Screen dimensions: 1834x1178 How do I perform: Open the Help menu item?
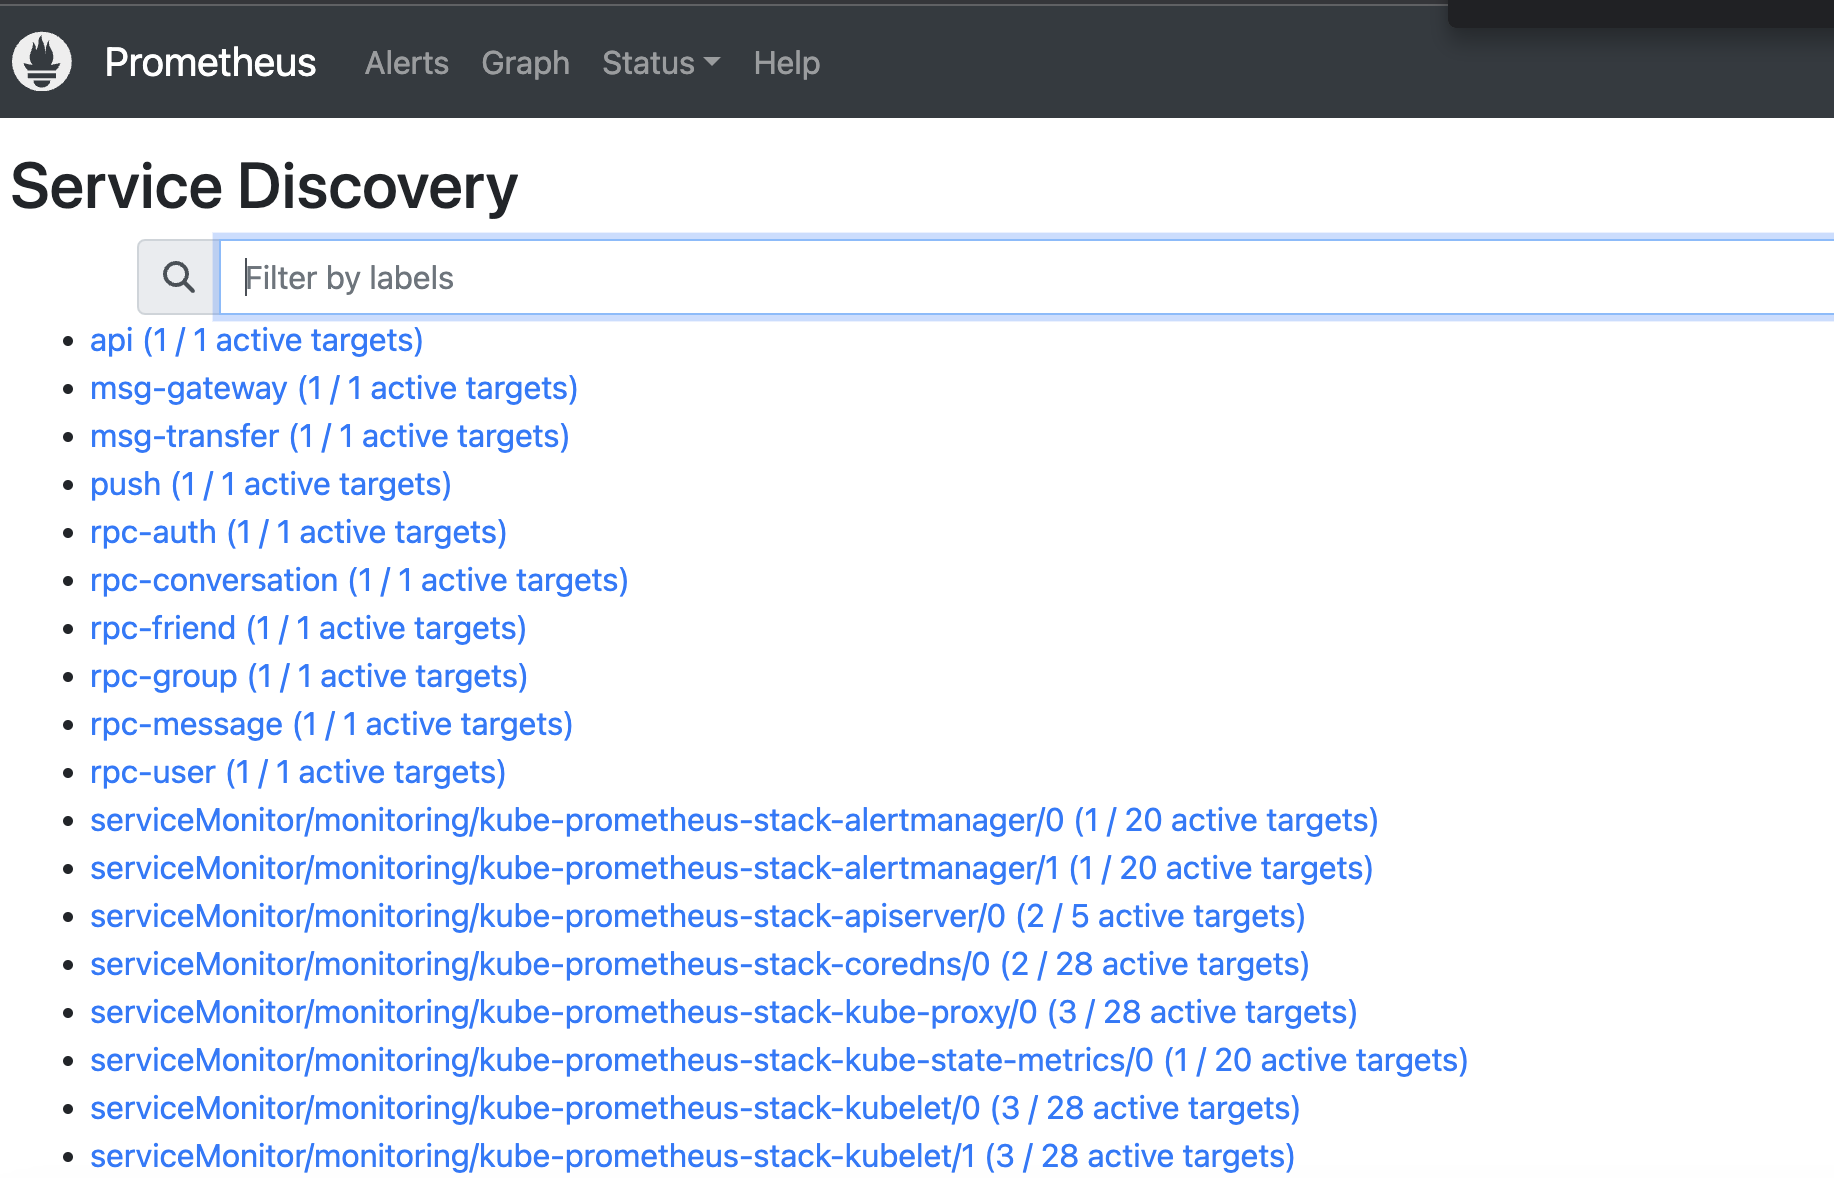786,63
